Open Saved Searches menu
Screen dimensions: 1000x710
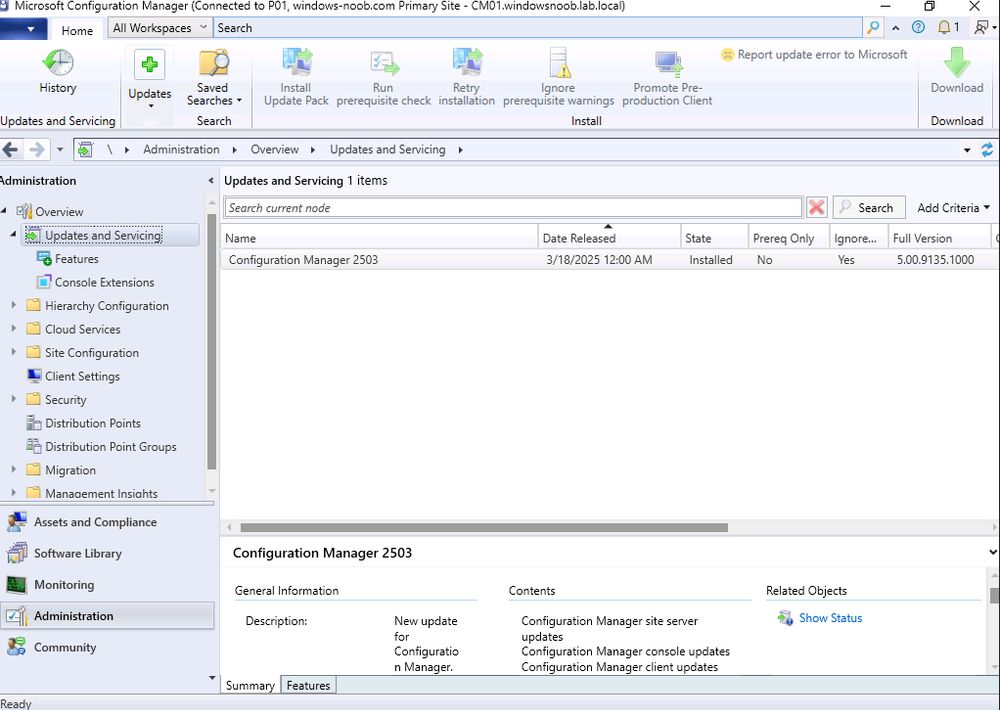(x=214, y=78)
